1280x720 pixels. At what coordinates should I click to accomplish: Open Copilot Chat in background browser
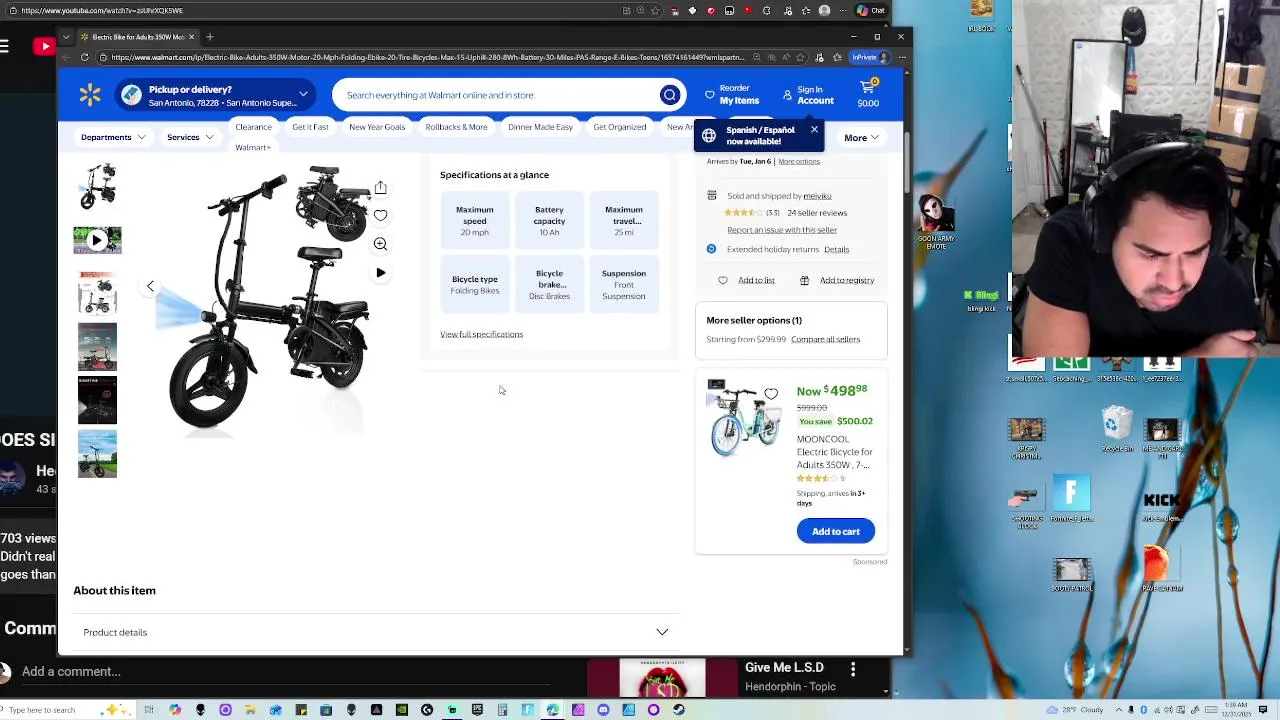tap(871, 10)
